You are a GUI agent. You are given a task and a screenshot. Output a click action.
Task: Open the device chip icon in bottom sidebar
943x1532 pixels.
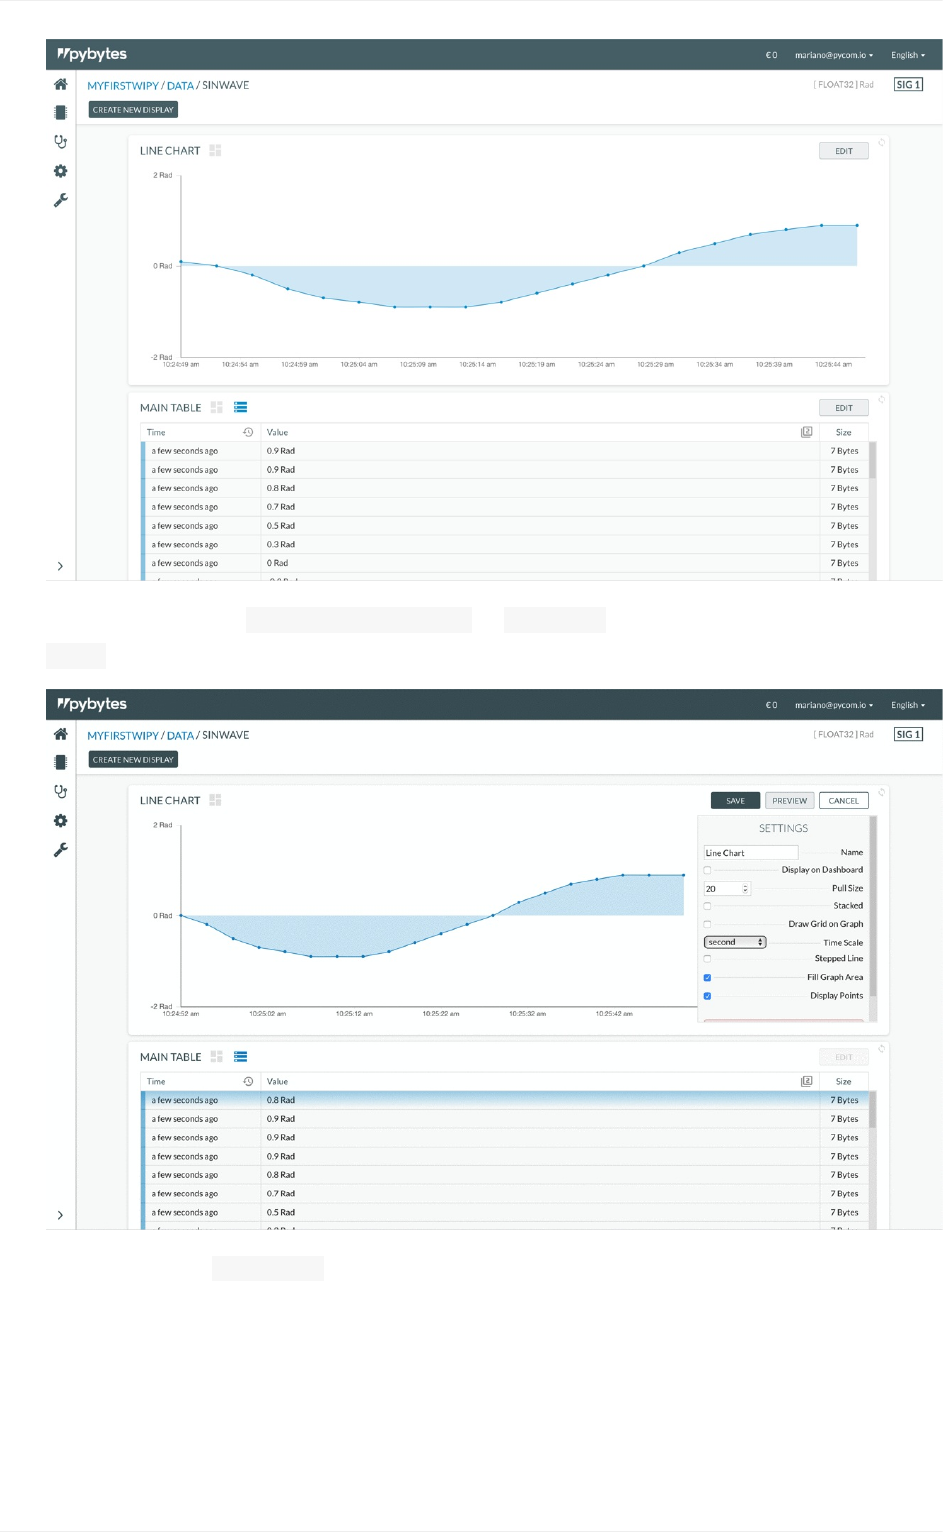click(61, 762)
